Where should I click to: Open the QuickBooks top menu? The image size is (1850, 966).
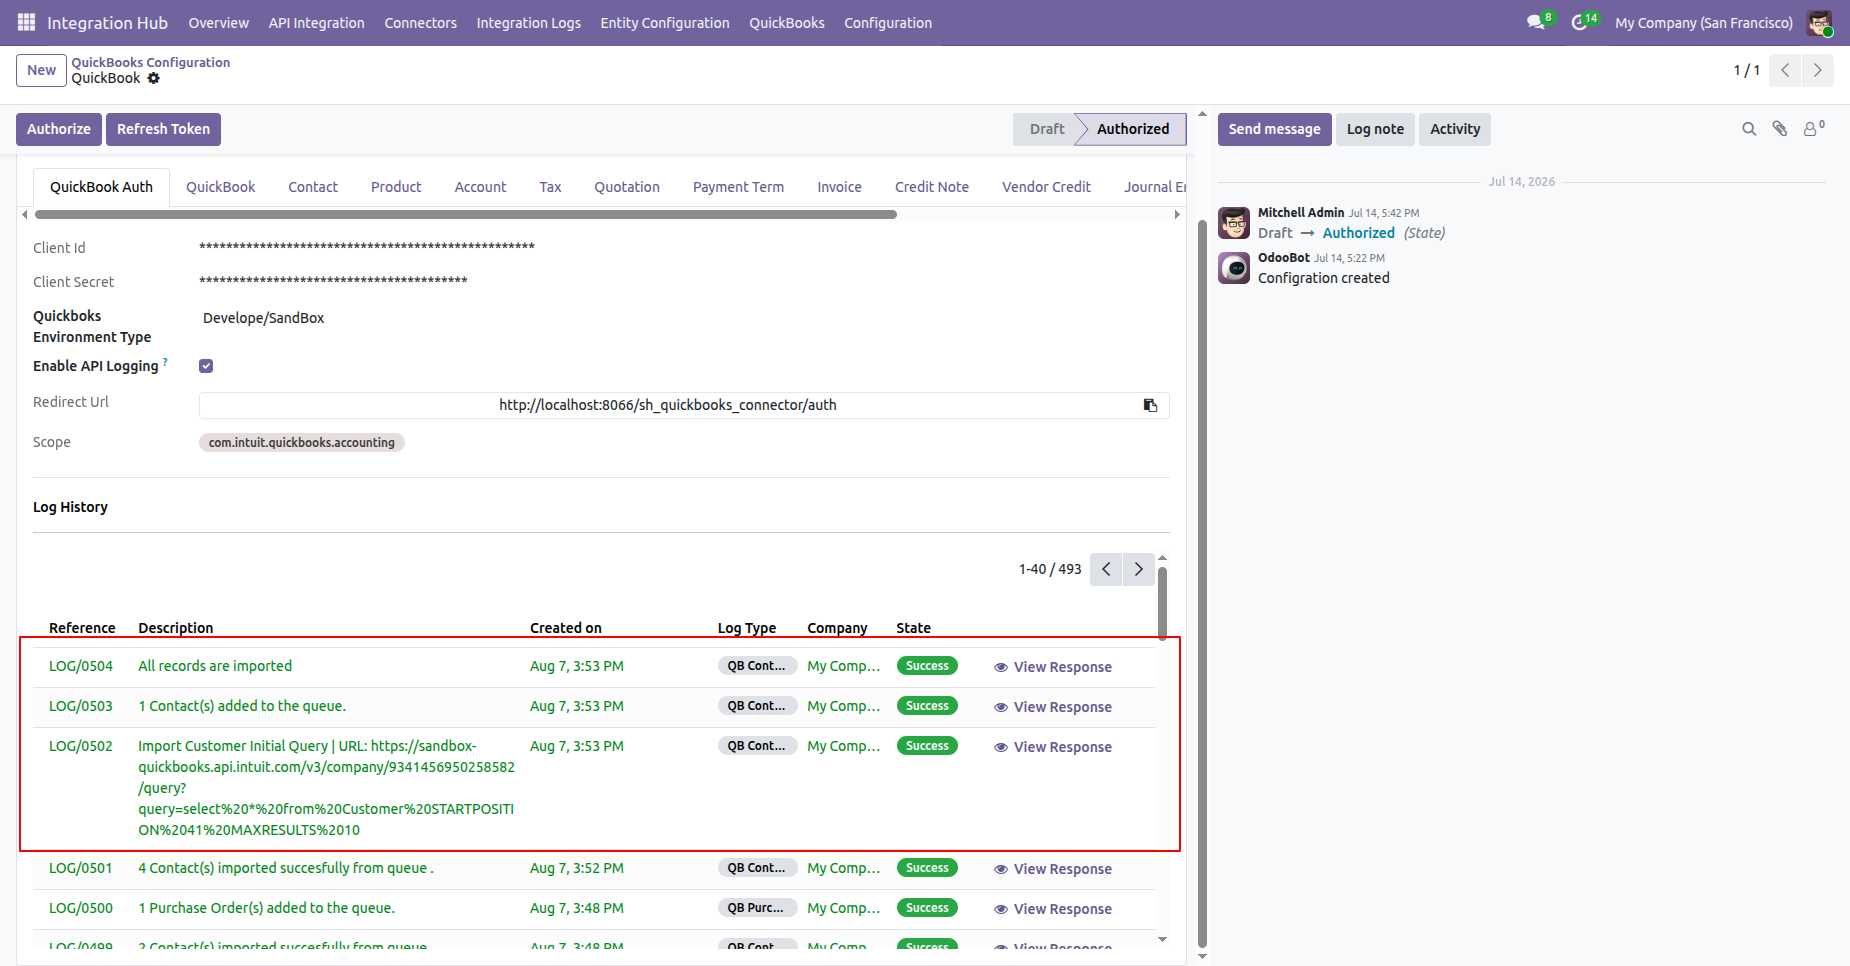click(x=787, y=23)
